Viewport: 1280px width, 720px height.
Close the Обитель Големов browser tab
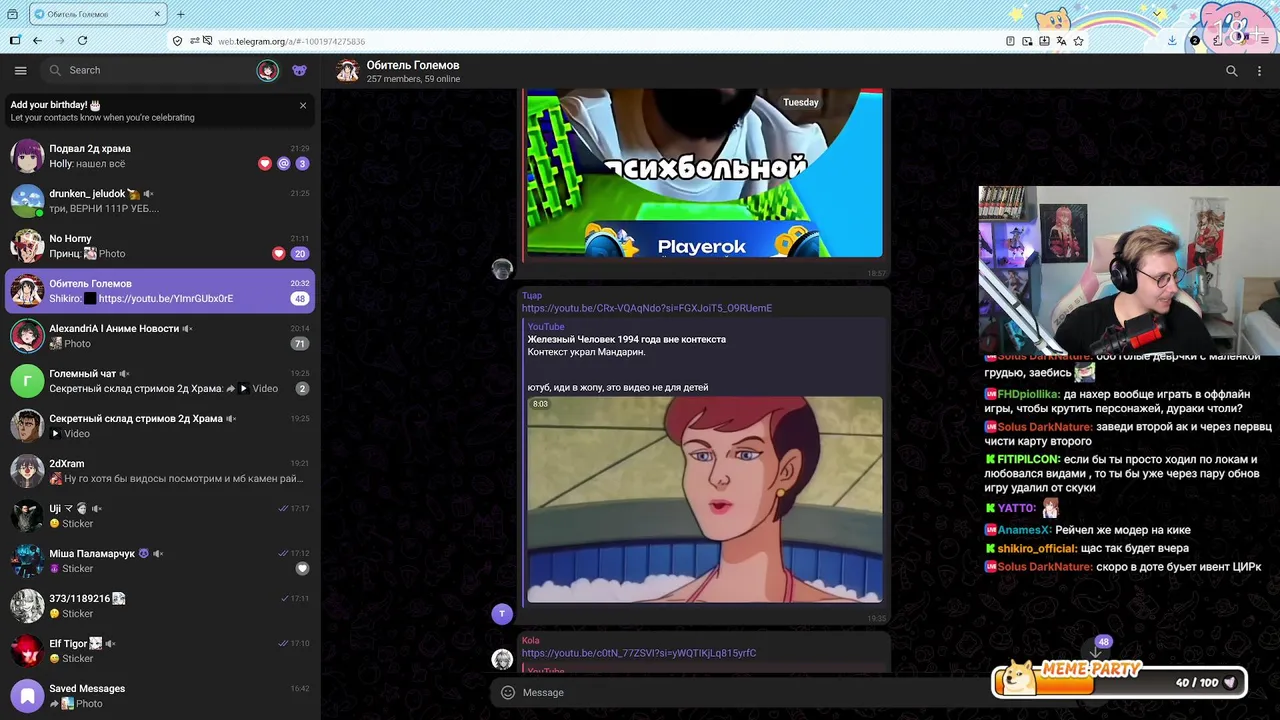coord(157,14)
